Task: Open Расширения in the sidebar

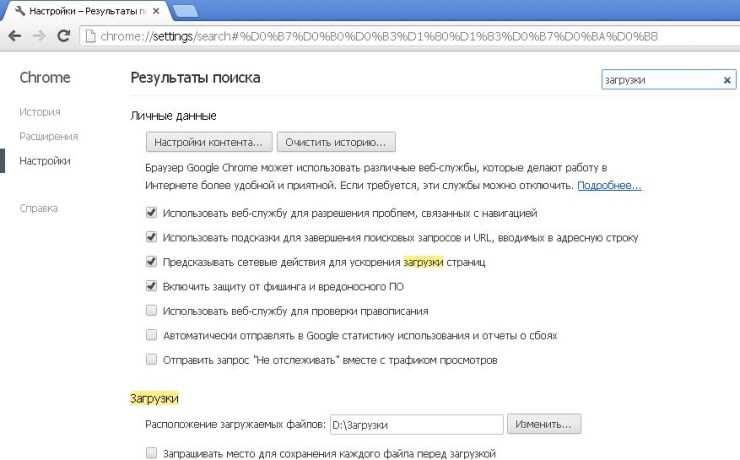Action: click(49, 137)
